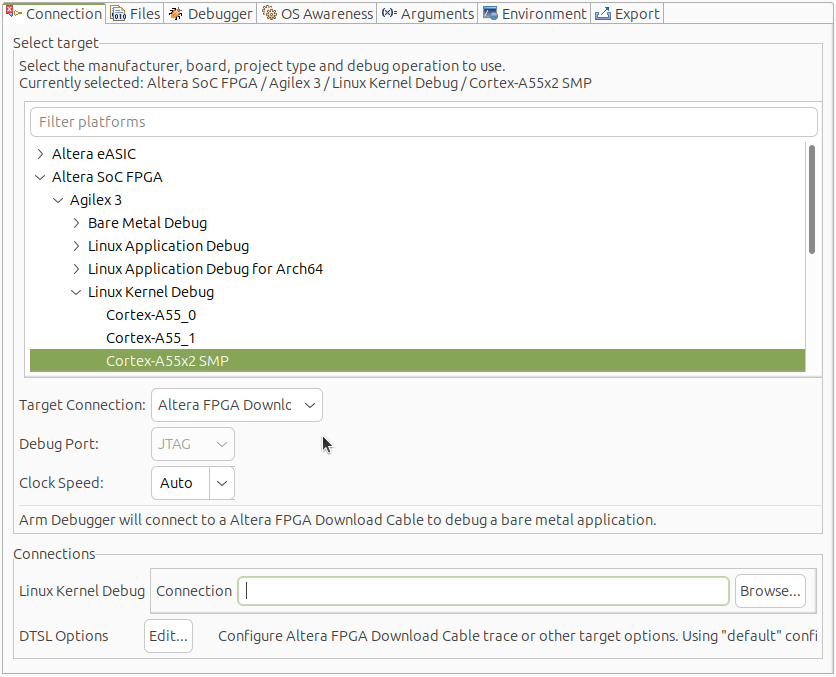Viewport: 836px width, 677px height.
Task: Collapse the Altera SoC FPGA node
Action: 40,177
